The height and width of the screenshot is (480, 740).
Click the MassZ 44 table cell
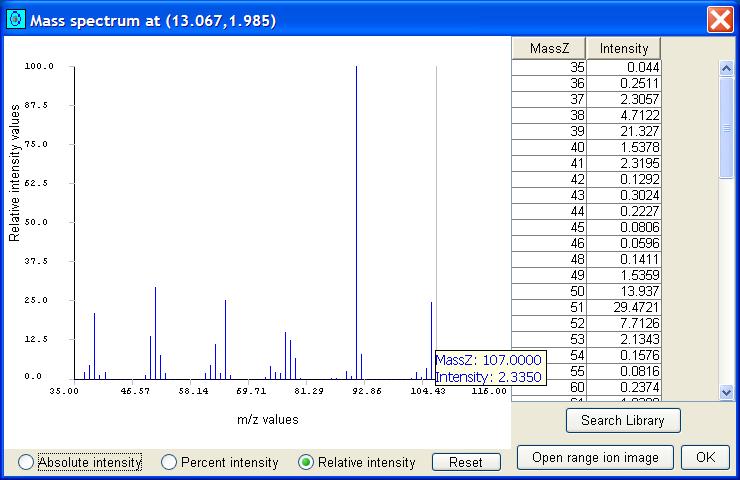tap(549, 211)
